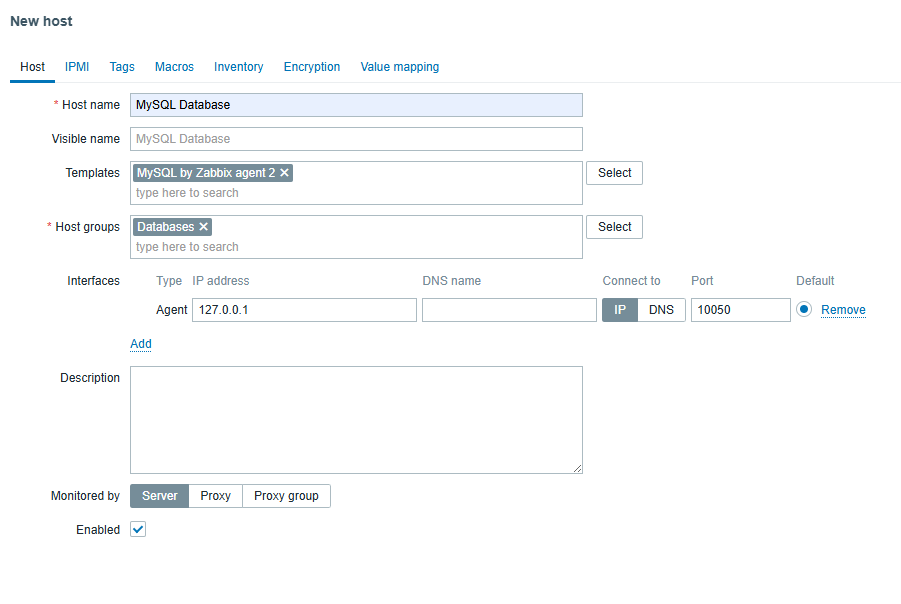Click the Remove interface link
The width and height of the screenshot is (901, 604).
click(843, 310)
